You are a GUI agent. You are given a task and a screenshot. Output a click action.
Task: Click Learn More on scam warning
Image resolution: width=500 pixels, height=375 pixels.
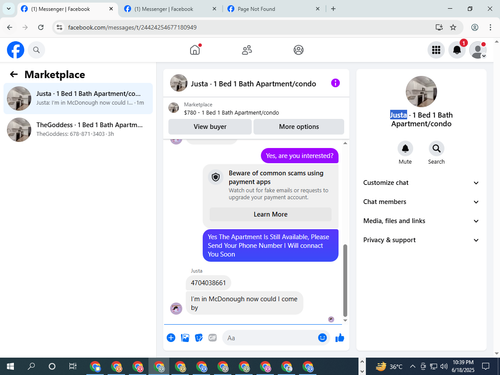point(270,214)
